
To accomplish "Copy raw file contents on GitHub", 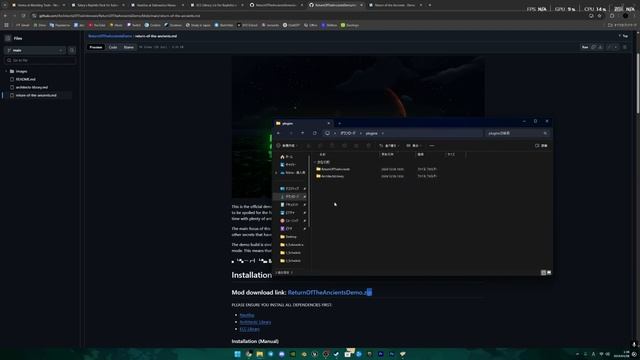I will point(593,47).
